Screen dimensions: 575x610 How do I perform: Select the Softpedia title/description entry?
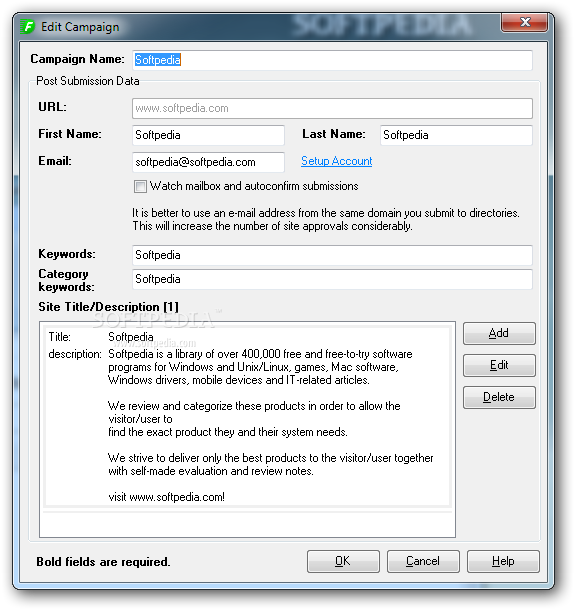247,417
